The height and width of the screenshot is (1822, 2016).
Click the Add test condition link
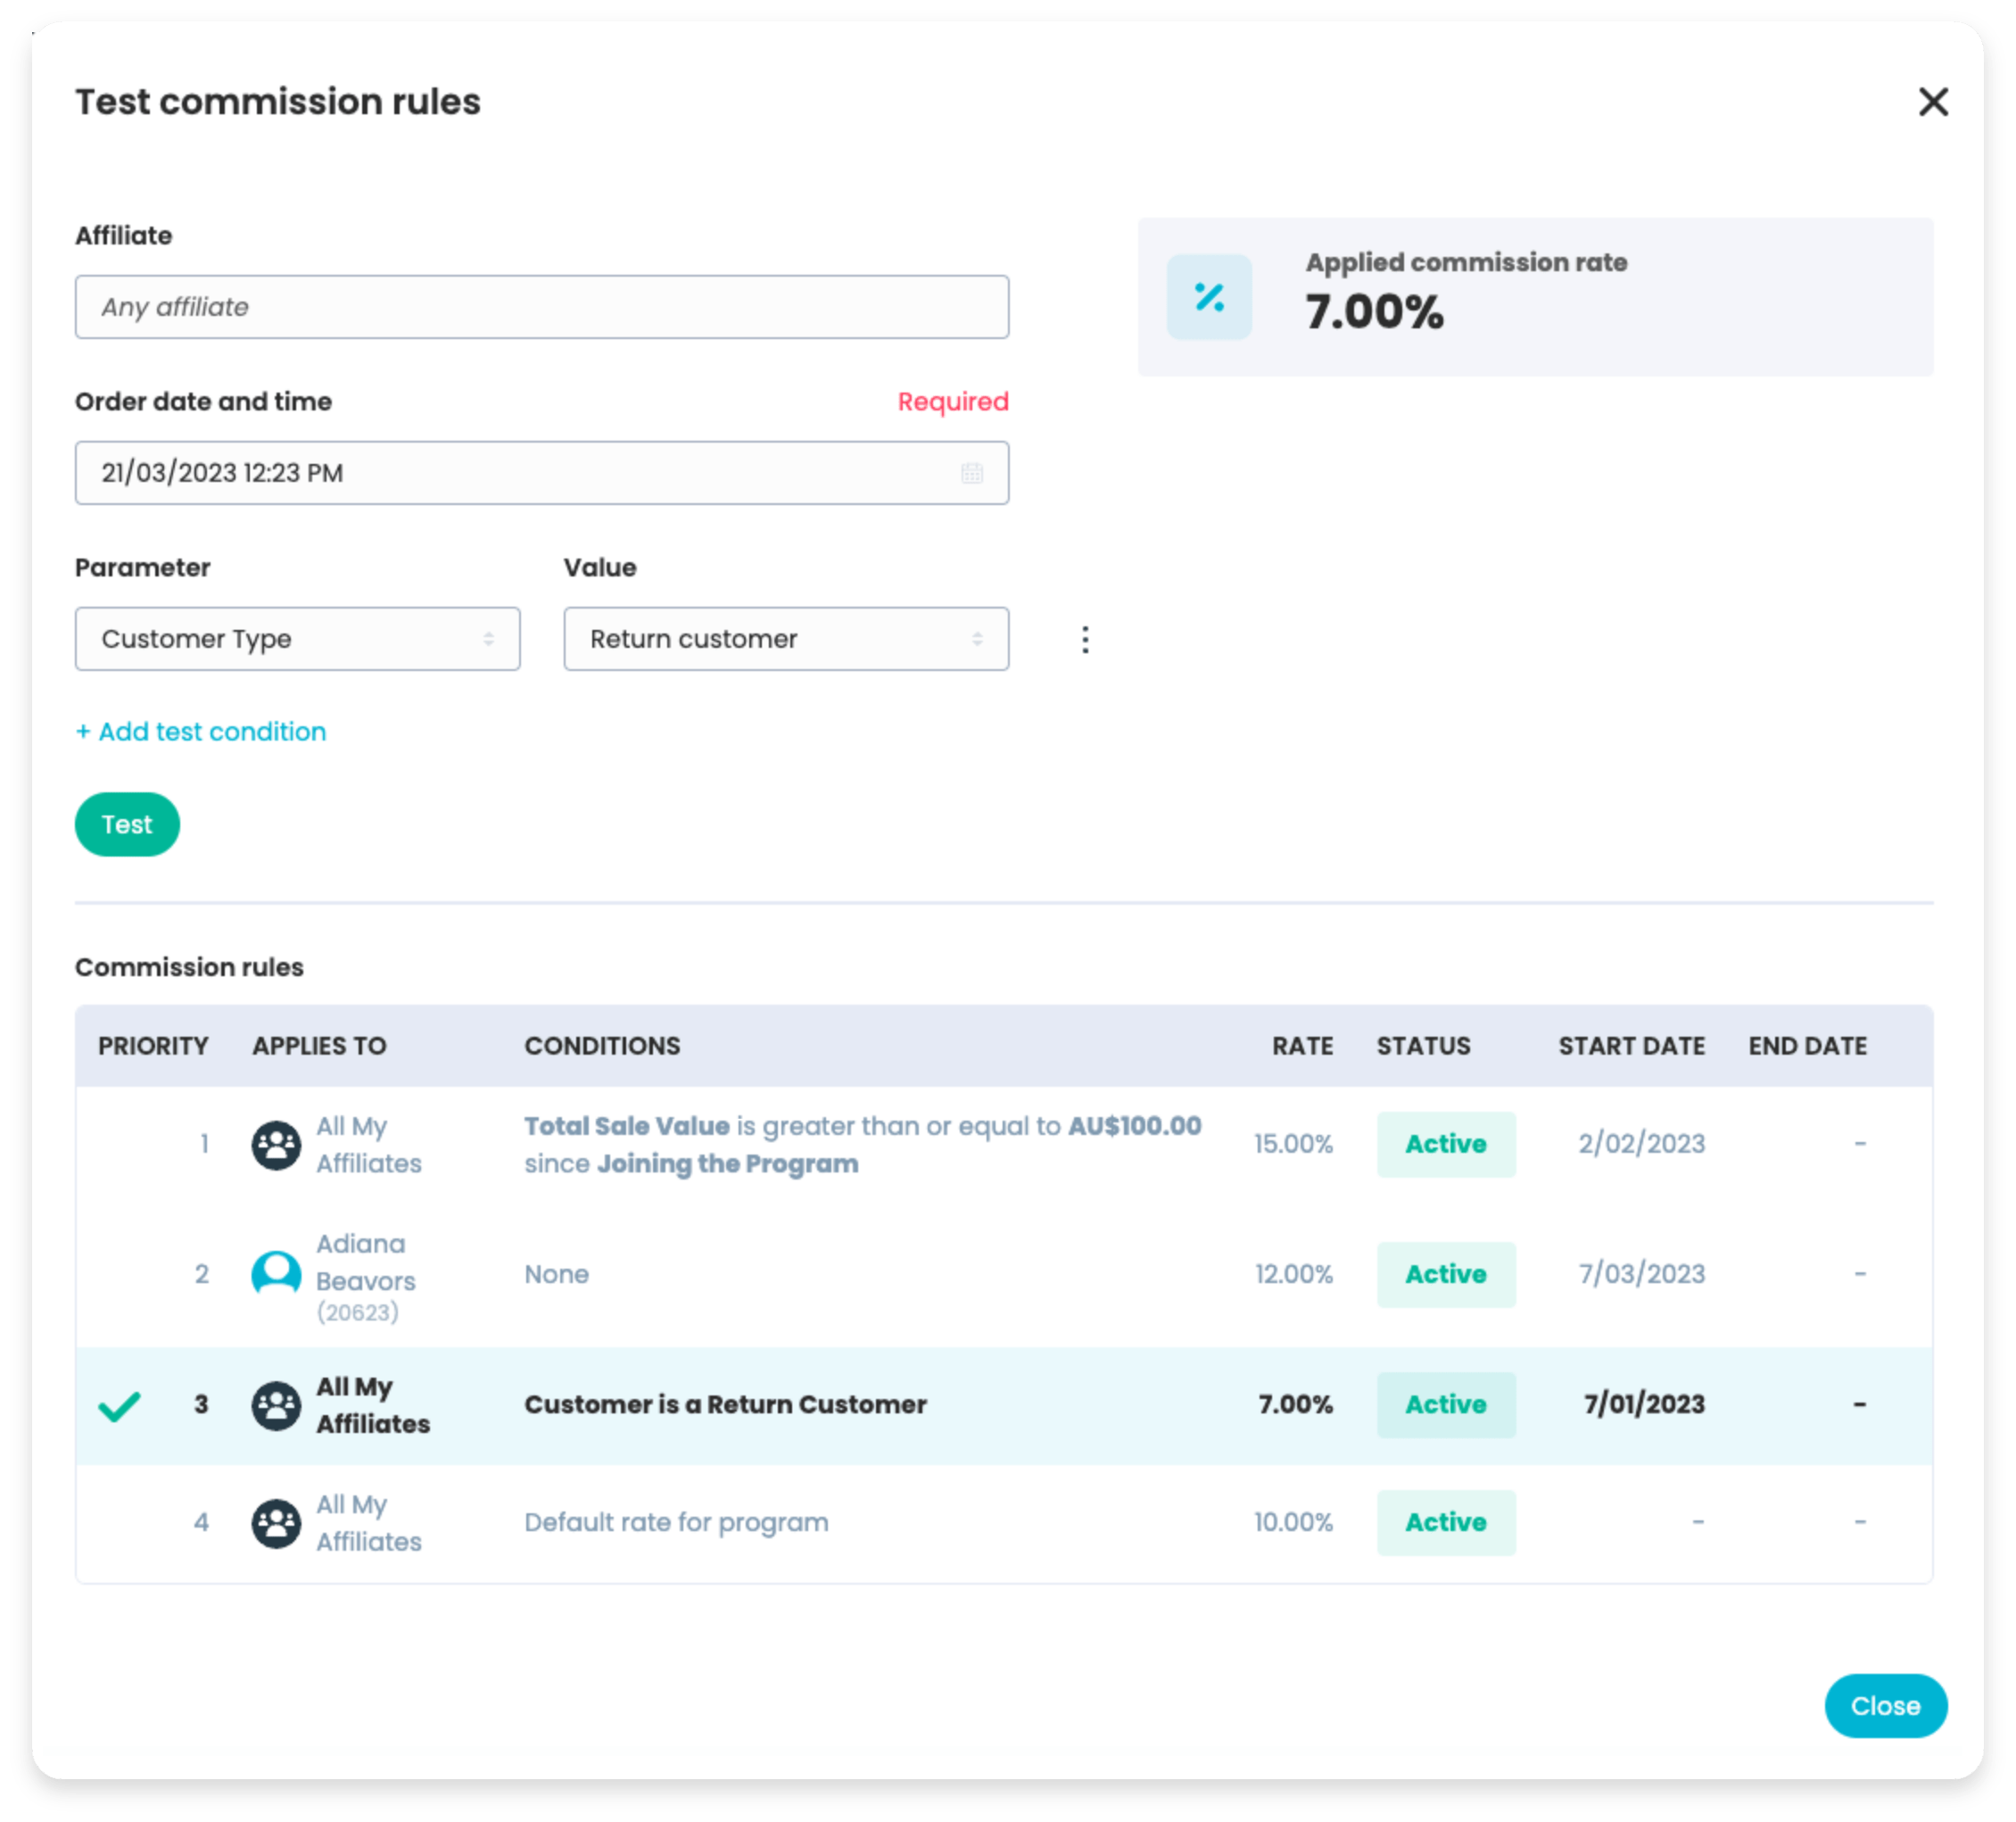pos(201,732)
